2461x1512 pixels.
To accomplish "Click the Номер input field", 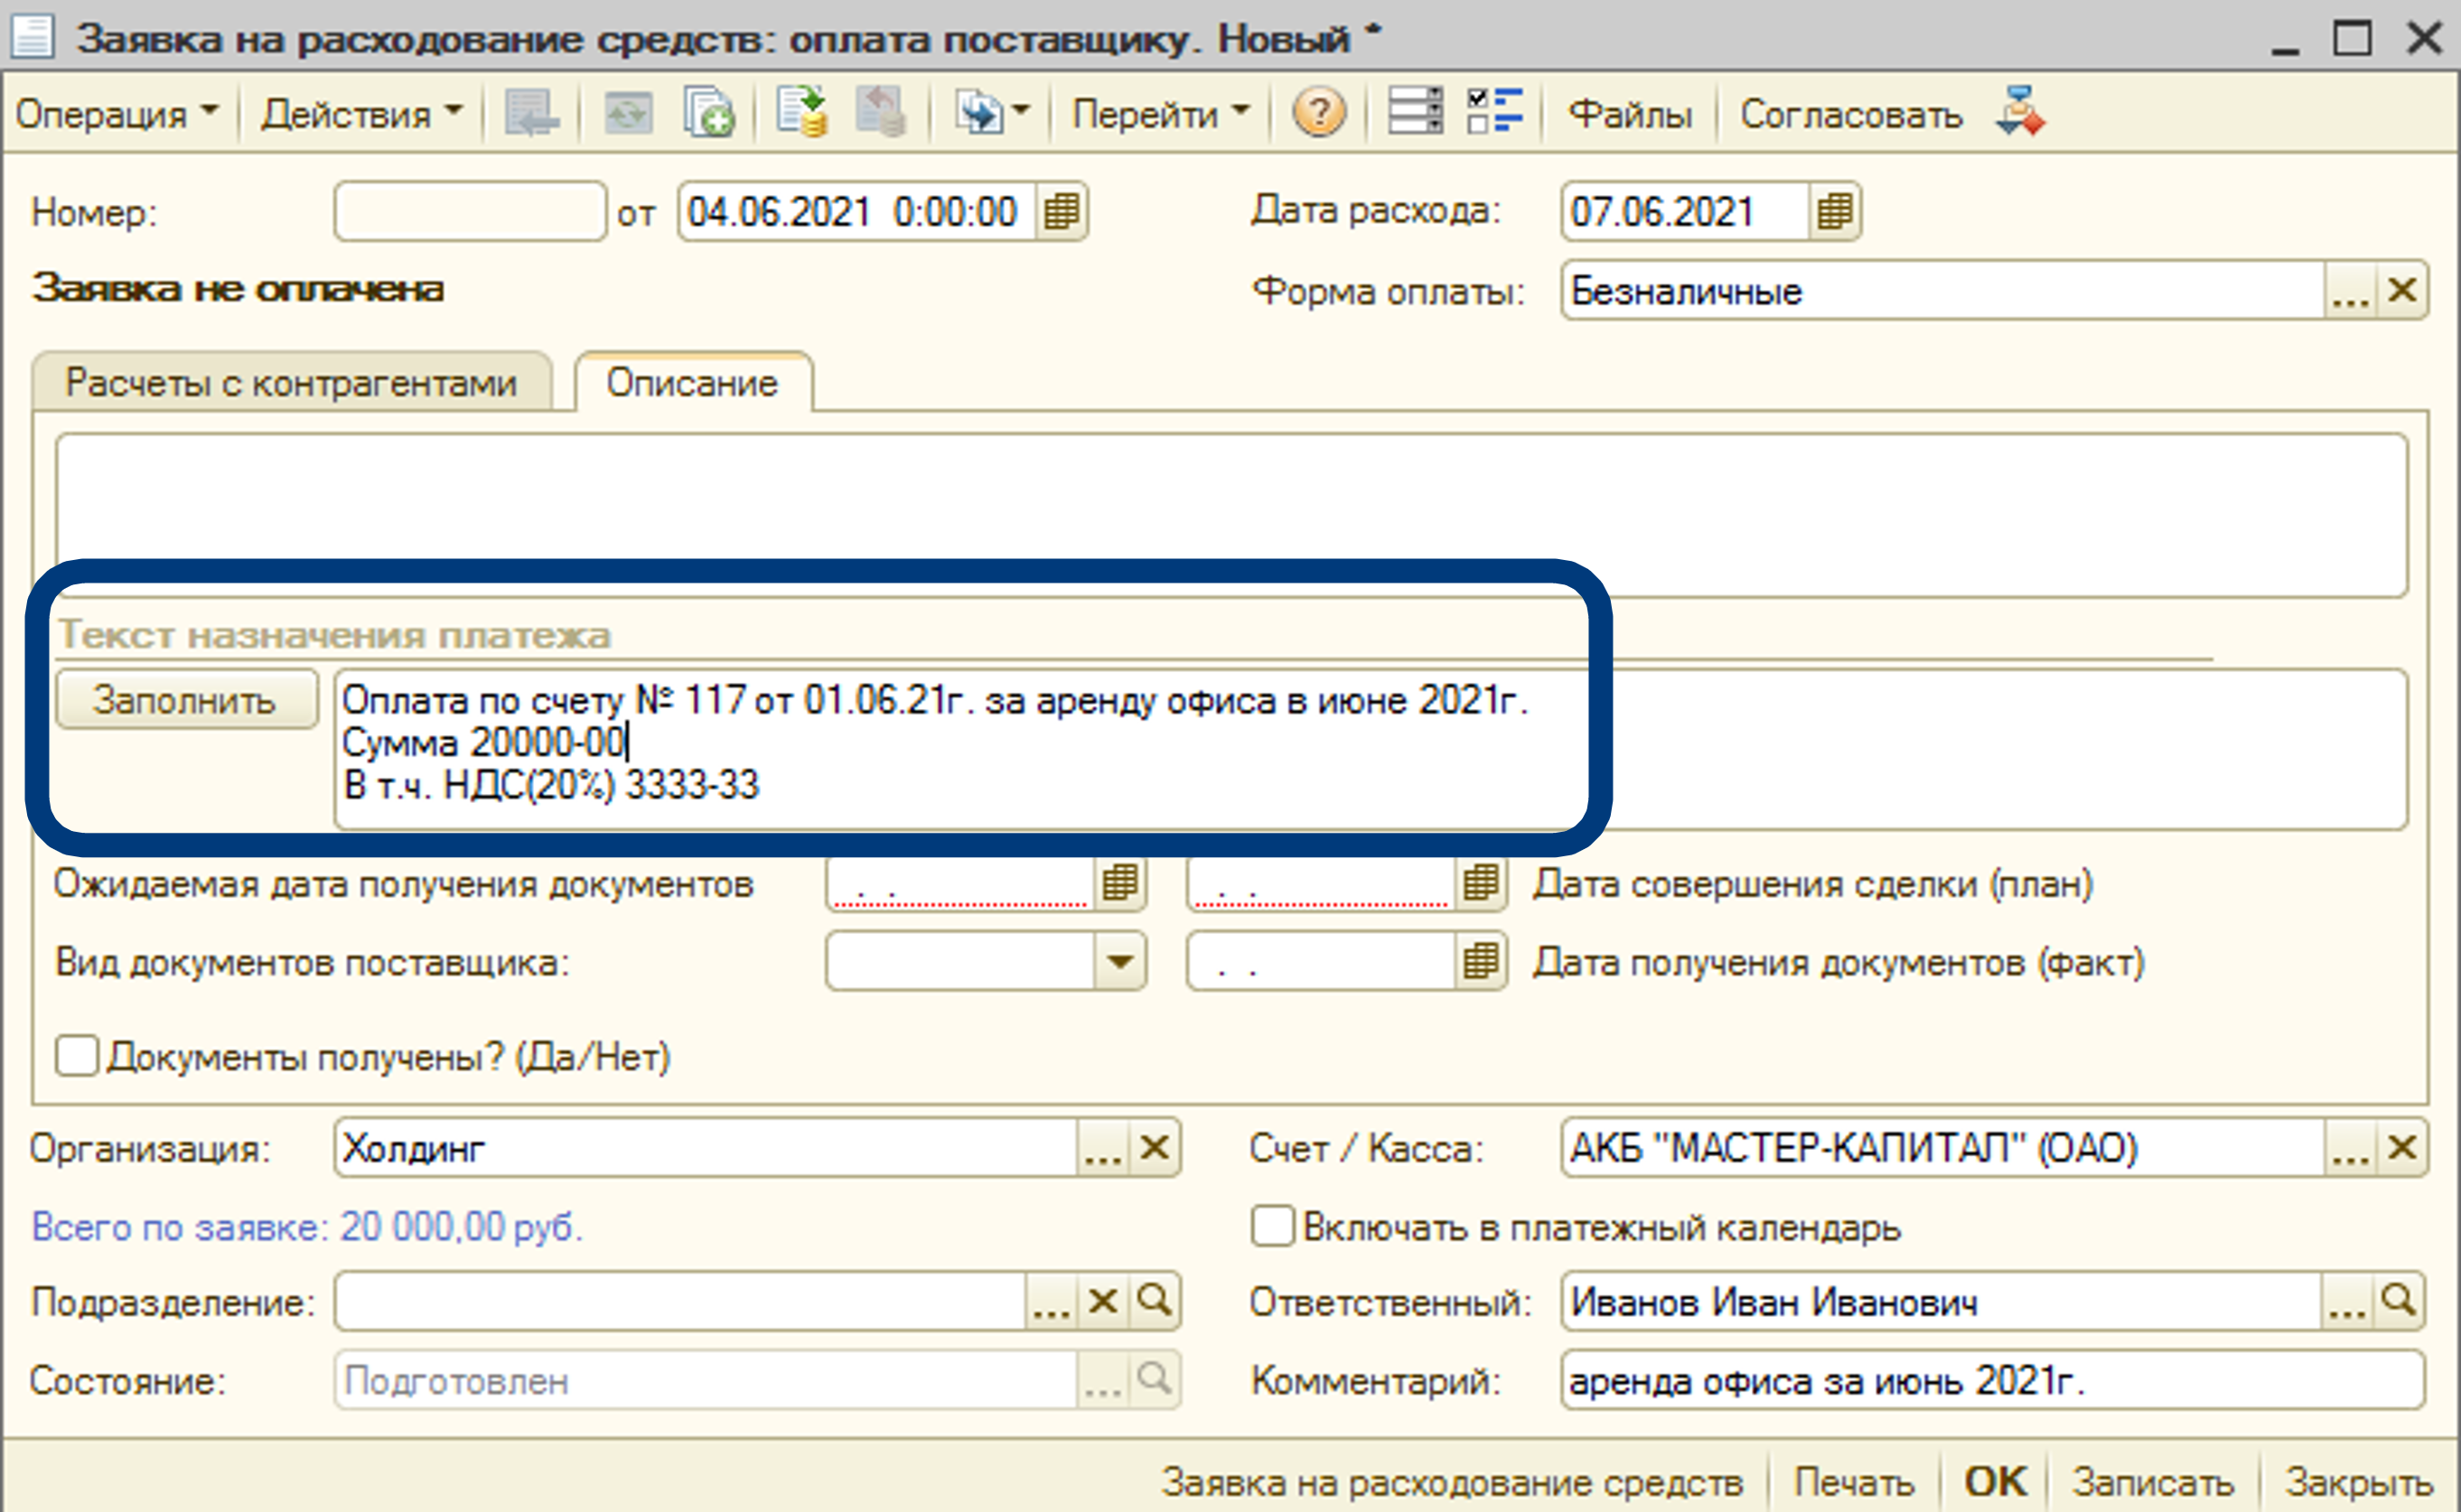I will point(470,211).
